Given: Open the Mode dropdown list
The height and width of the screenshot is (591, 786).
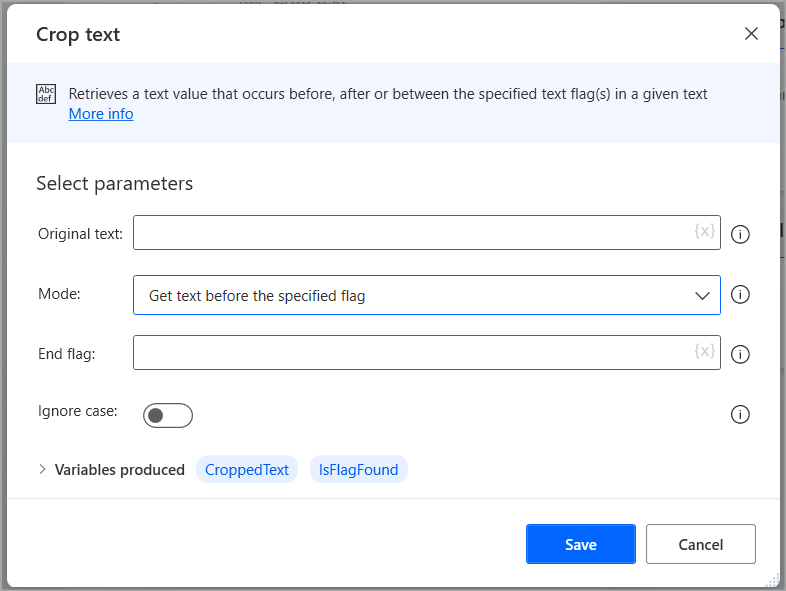Looking at the screenshot, I should click(x=426, y=295).
